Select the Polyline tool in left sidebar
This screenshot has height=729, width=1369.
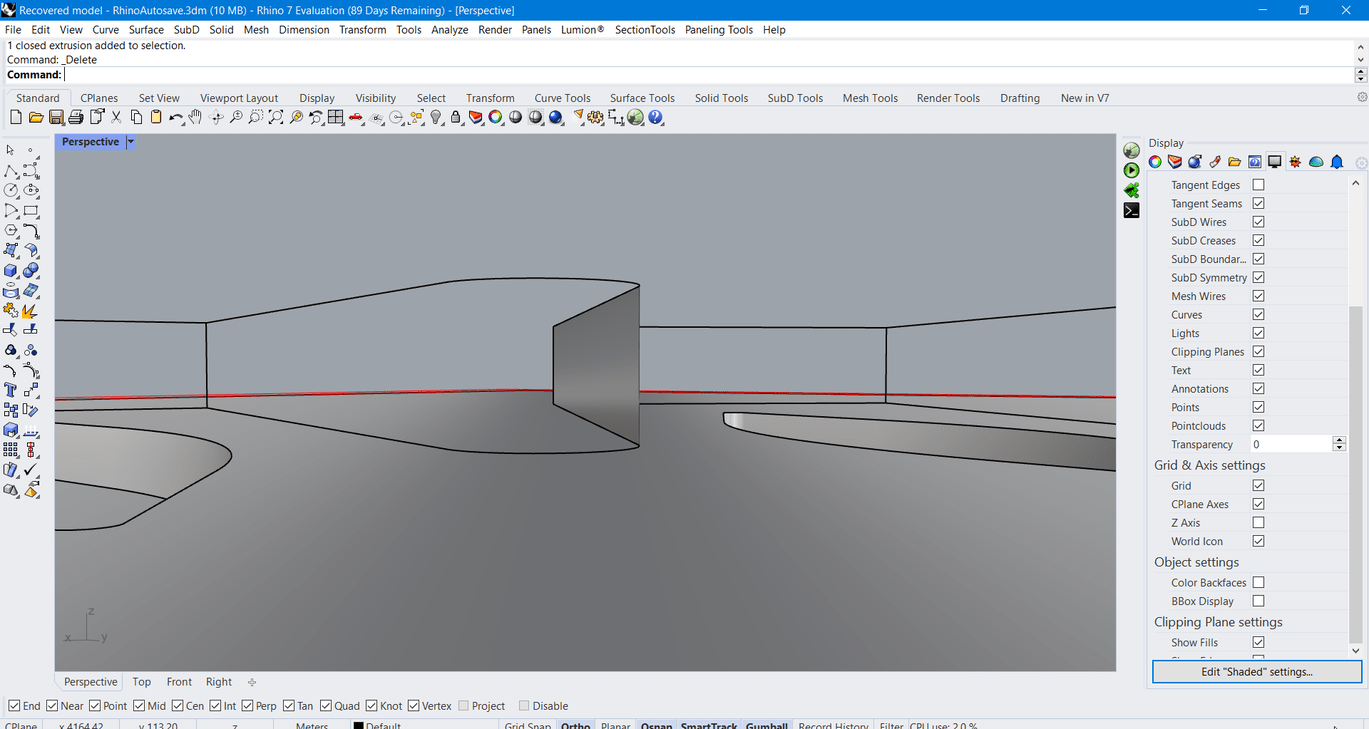[x=11, y=171]
